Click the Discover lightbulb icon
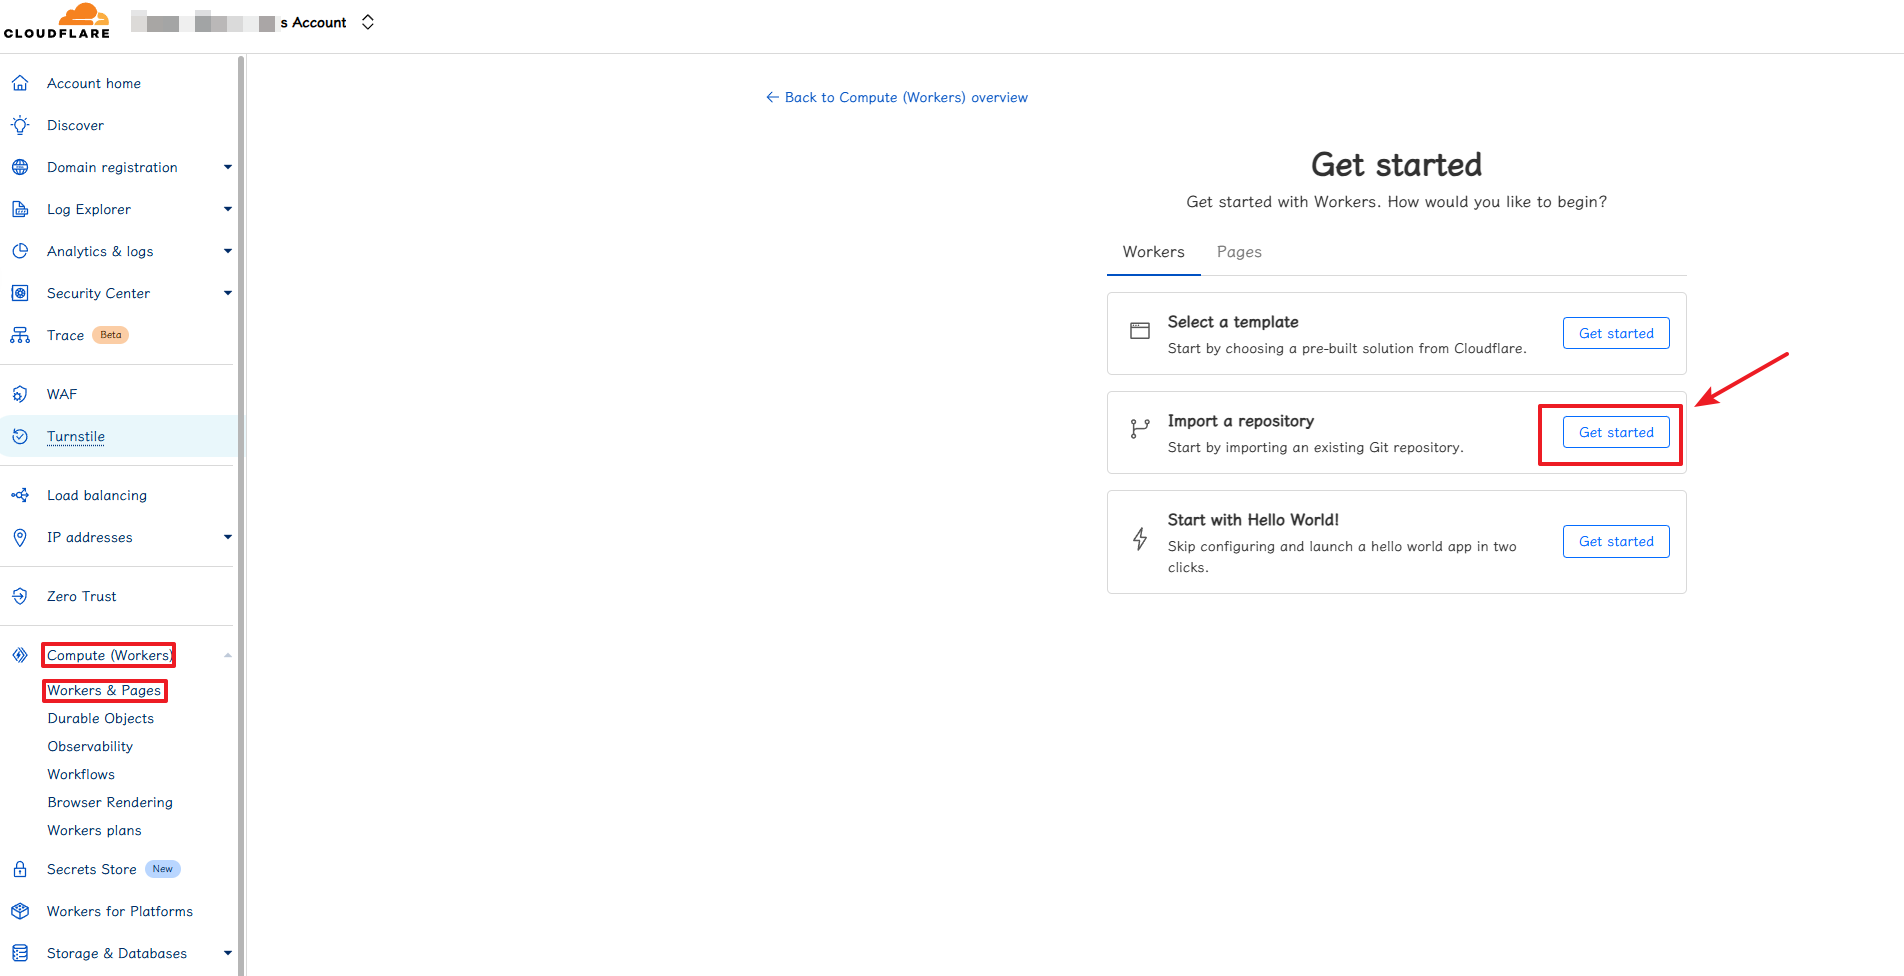The height and width of the screenshot is (976, 1904). (20, 125)
